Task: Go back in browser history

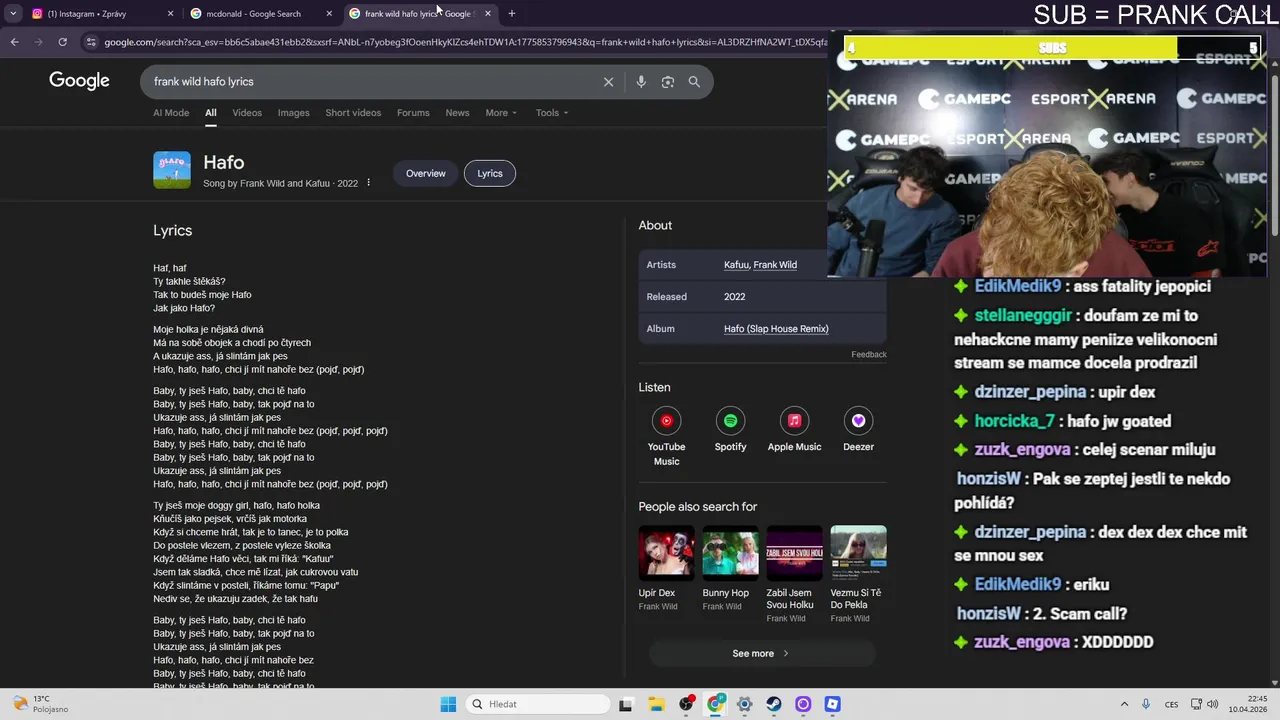Action: pyautogui.click(x=14, y=42)
